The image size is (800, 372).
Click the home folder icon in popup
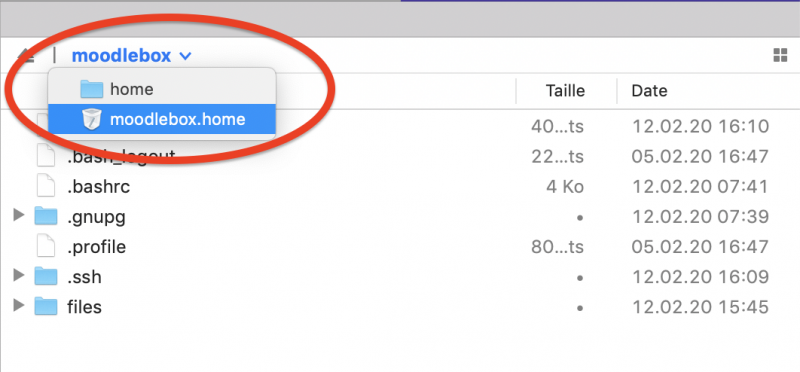92,89
